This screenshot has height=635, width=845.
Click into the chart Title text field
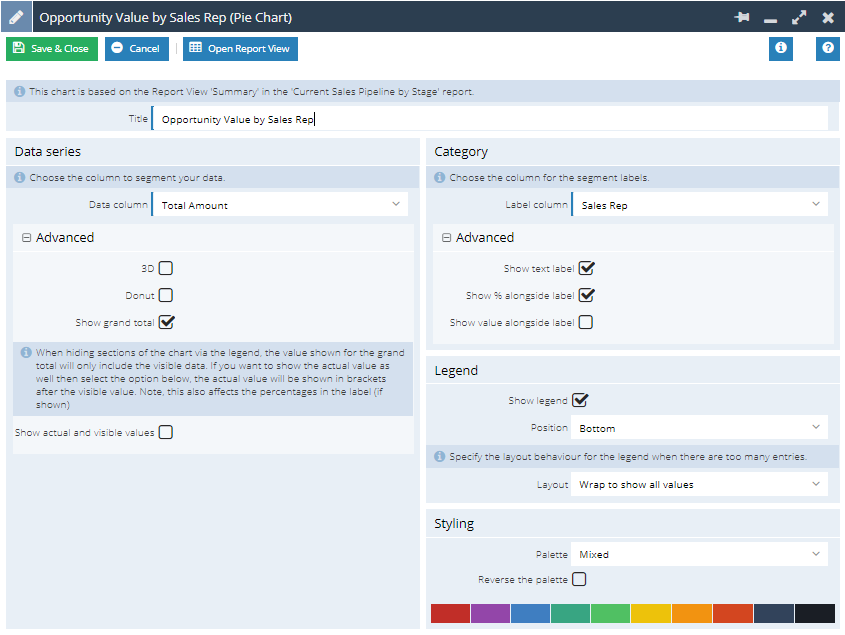click(490, 119)
